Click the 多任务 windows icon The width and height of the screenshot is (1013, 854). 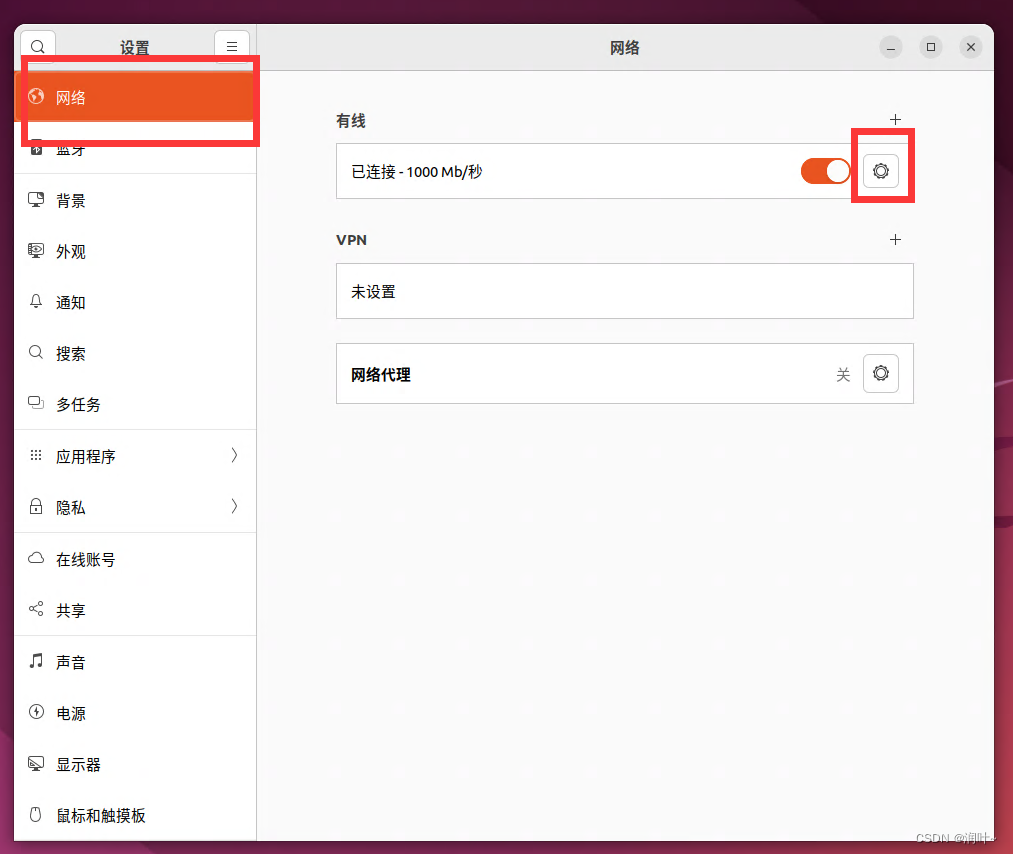pos(36,403)
